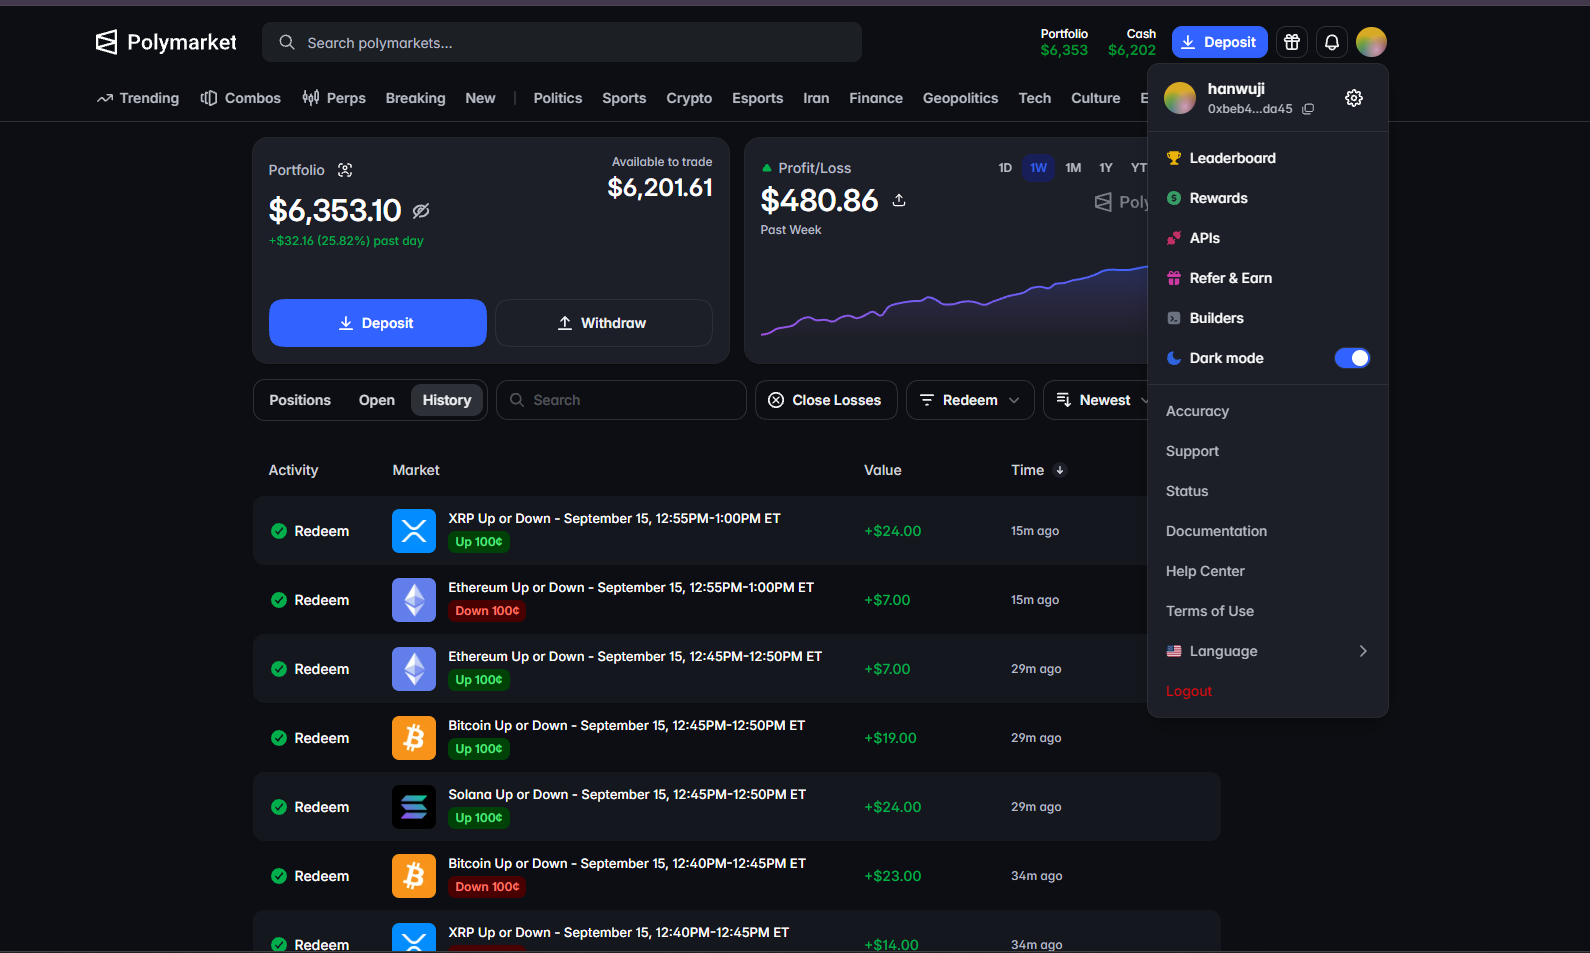Click the Deposit button in portfolio card
This screenshot has width=1590, height=953.
(378, 323)
